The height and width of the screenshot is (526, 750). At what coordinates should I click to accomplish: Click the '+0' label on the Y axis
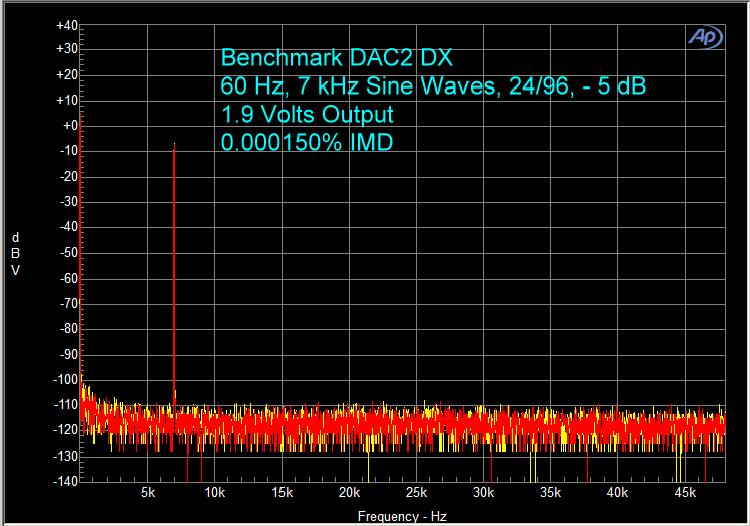68,126
